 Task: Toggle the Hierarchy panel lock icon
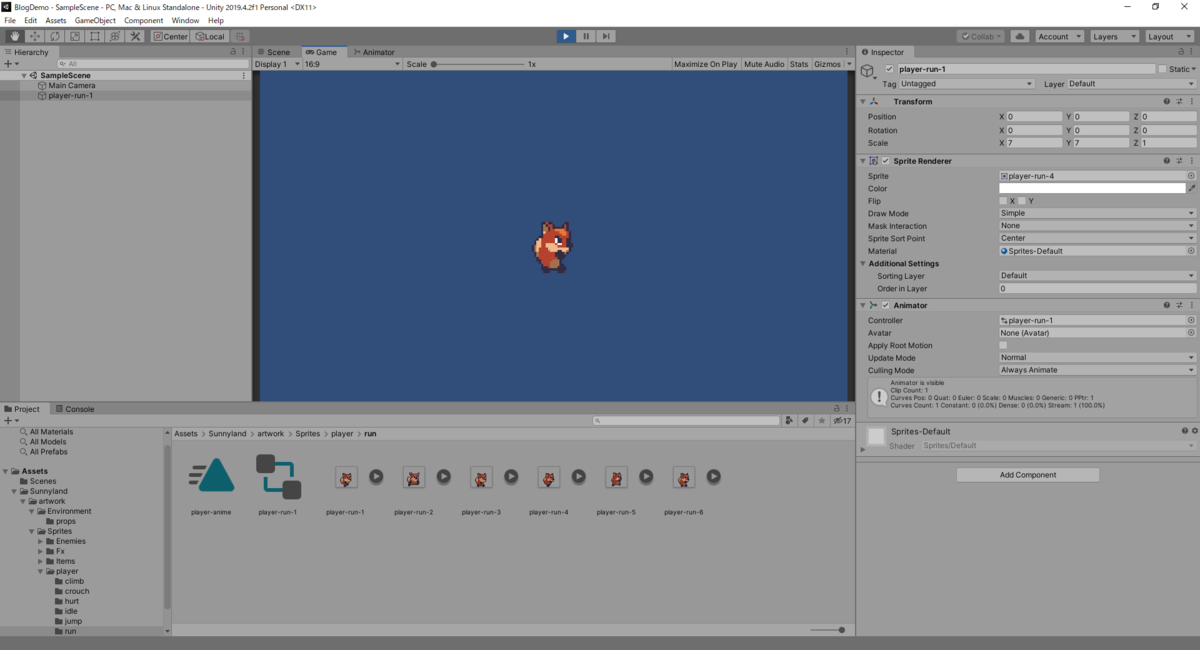pos(233,52)
